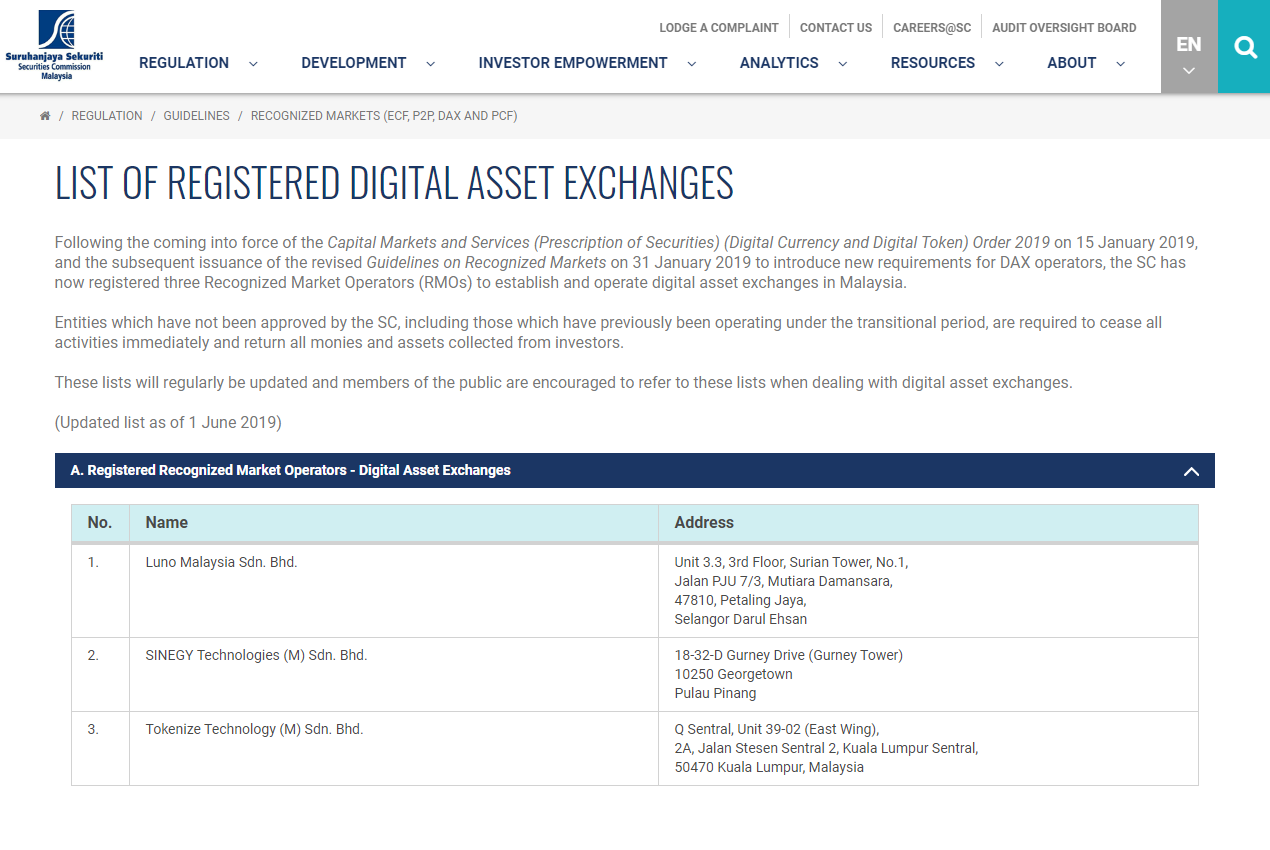Expand the Investor Empowerment chevron

point(691,63)
